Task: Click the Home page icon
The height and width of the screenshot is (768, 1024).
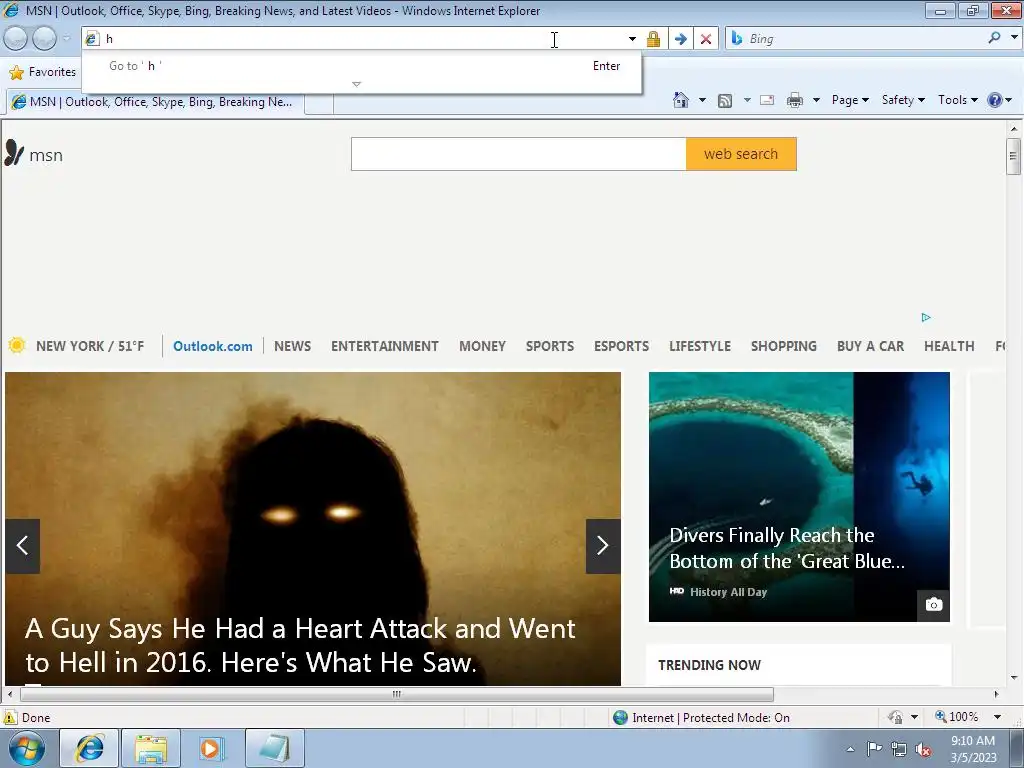Action: click(680, 100)
